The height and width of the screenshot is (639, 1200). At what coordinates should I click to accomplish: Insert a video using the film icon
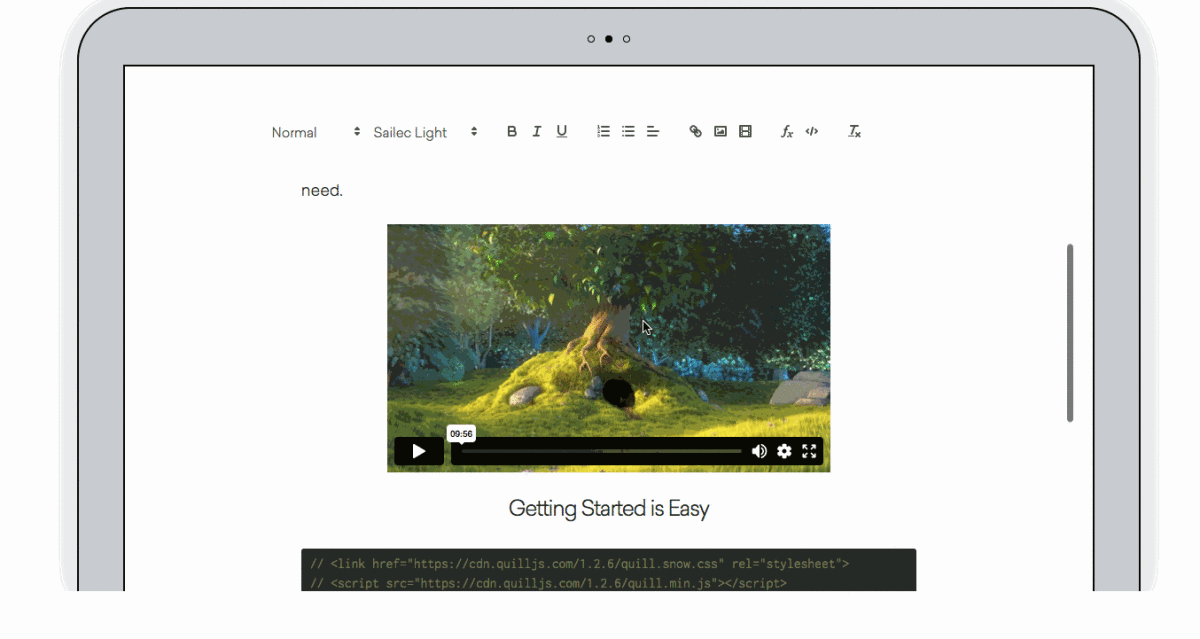[745, 132]
